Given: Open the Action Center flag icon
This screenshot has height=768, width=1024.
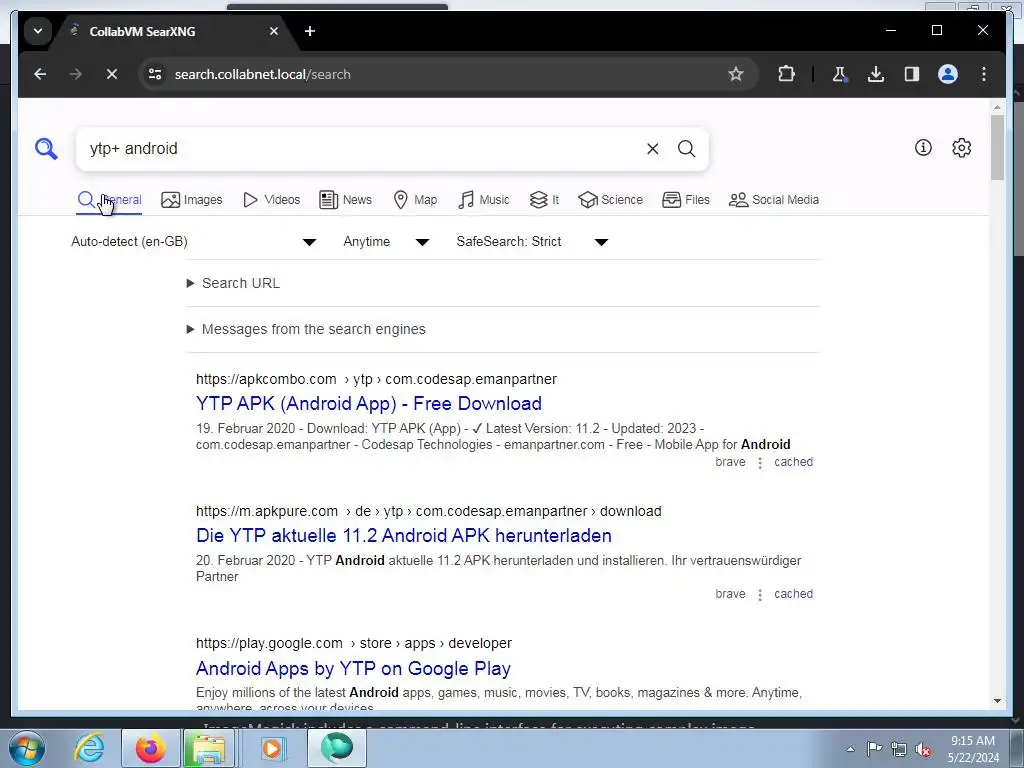Looking at the screenshot, I should (874, 749).
